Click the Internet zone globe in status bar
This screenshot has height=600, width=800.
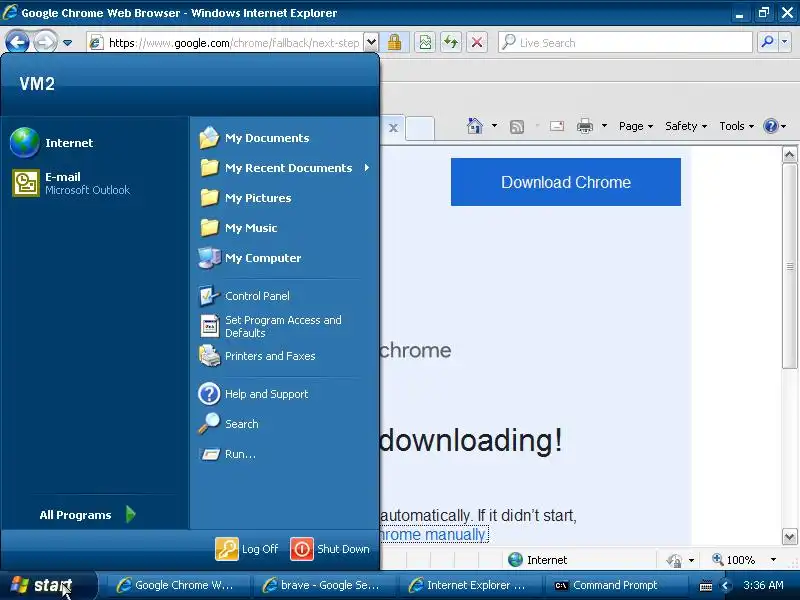click(515, 560)
